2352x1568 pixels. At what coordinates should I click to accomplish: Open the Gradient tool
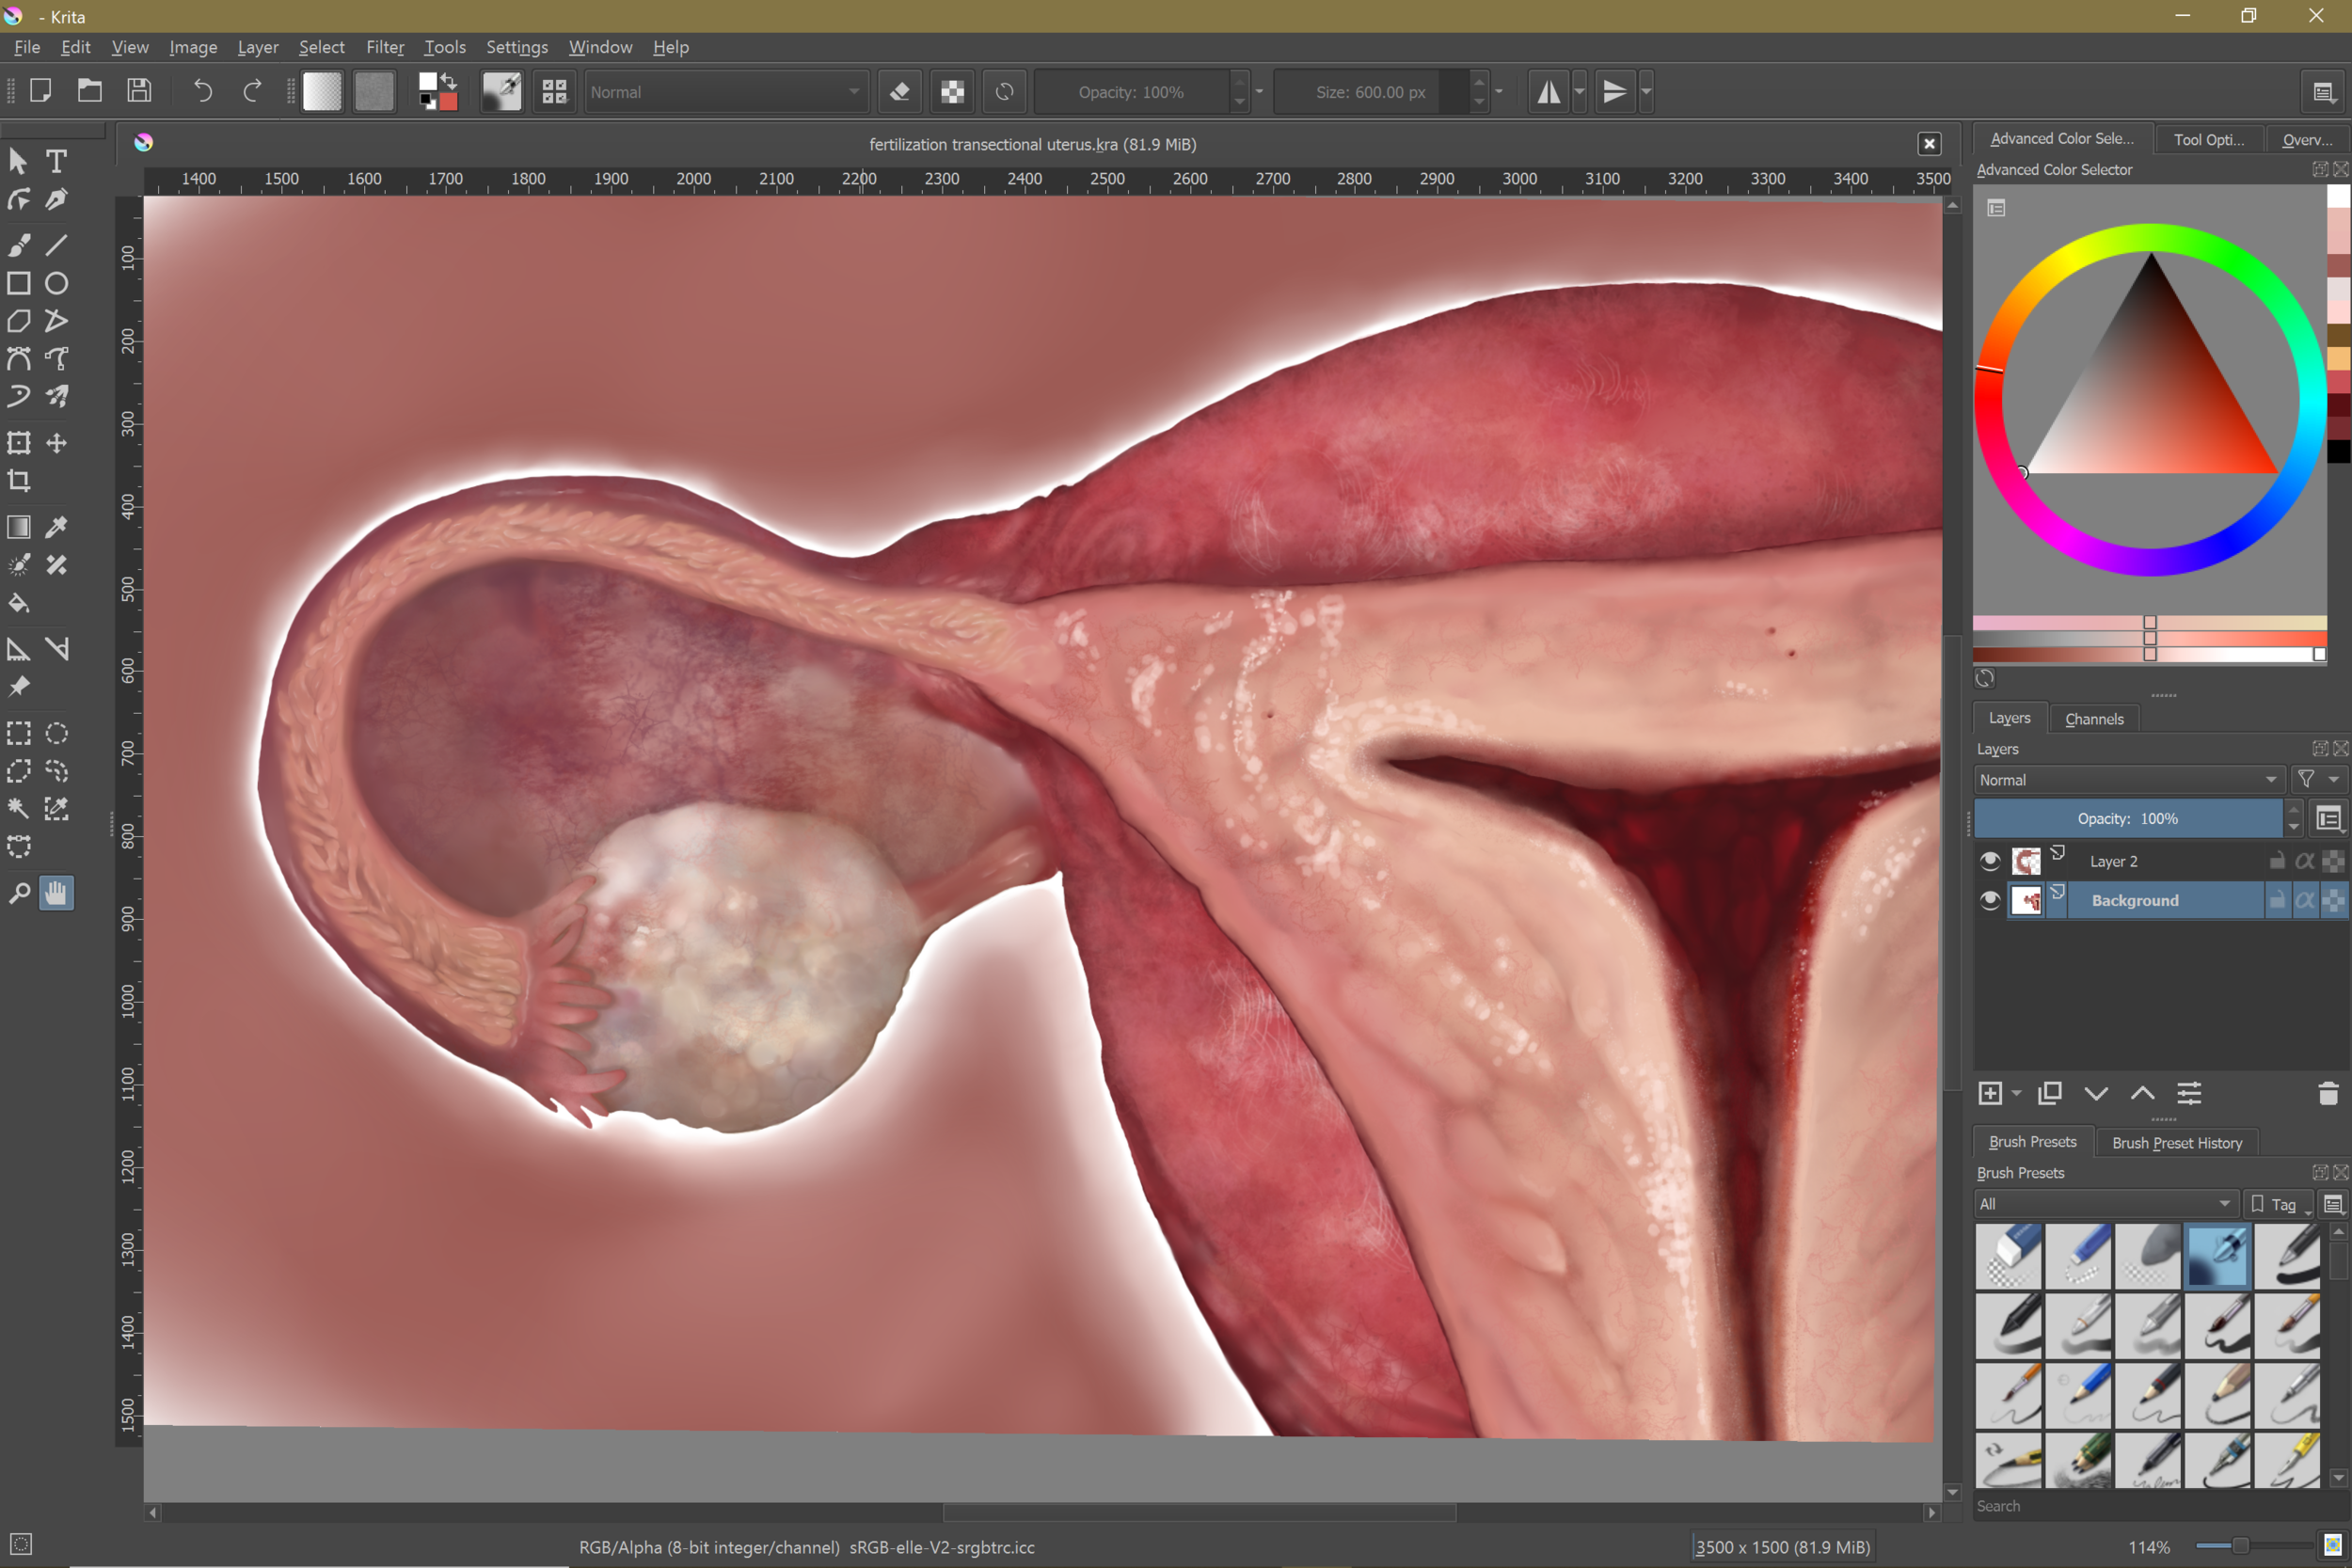[x=18, y=527]
